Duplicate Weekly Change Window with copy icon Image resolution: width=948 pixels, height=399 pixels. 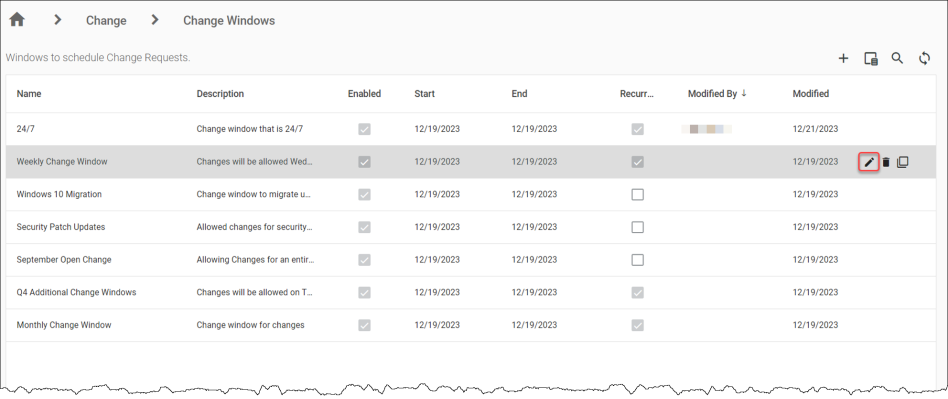tap(903, 162)
